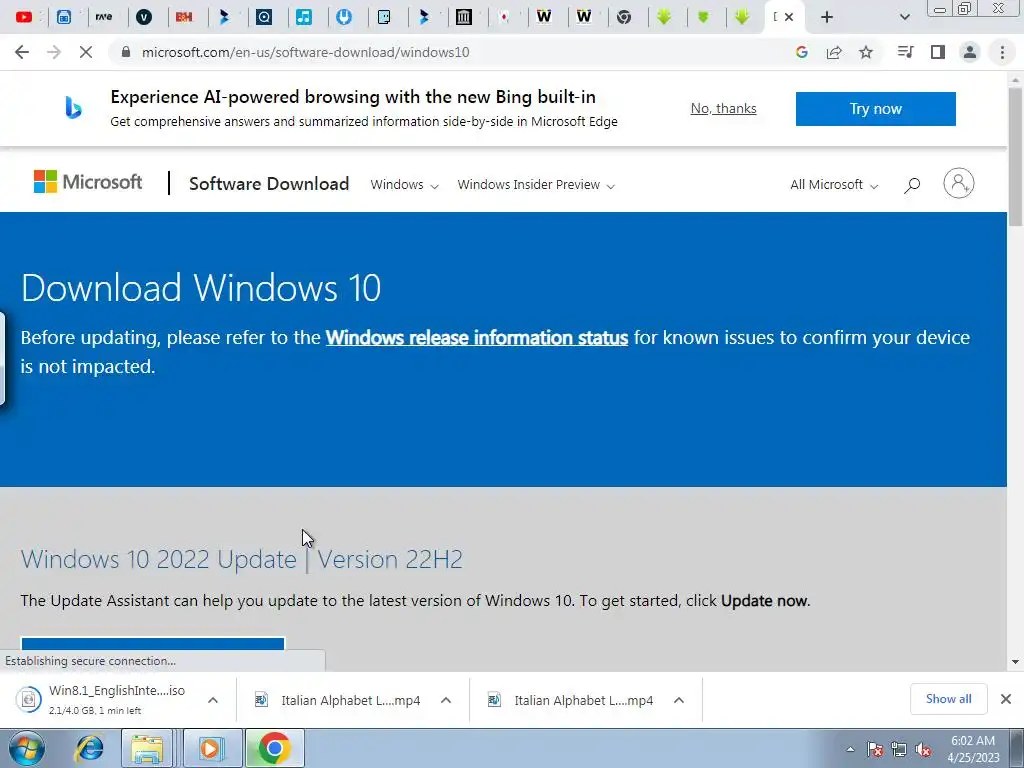Image resolution: width=1024 pixels, height=768 pixels.
Task: Dismiss banner with No, thanks
Action: 724,108
